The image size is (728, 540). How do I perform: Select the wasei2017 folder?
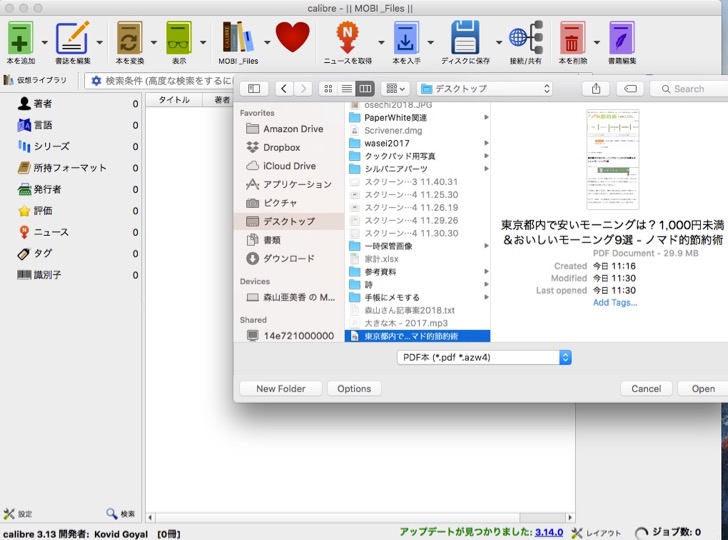click(x=417, y=143)
